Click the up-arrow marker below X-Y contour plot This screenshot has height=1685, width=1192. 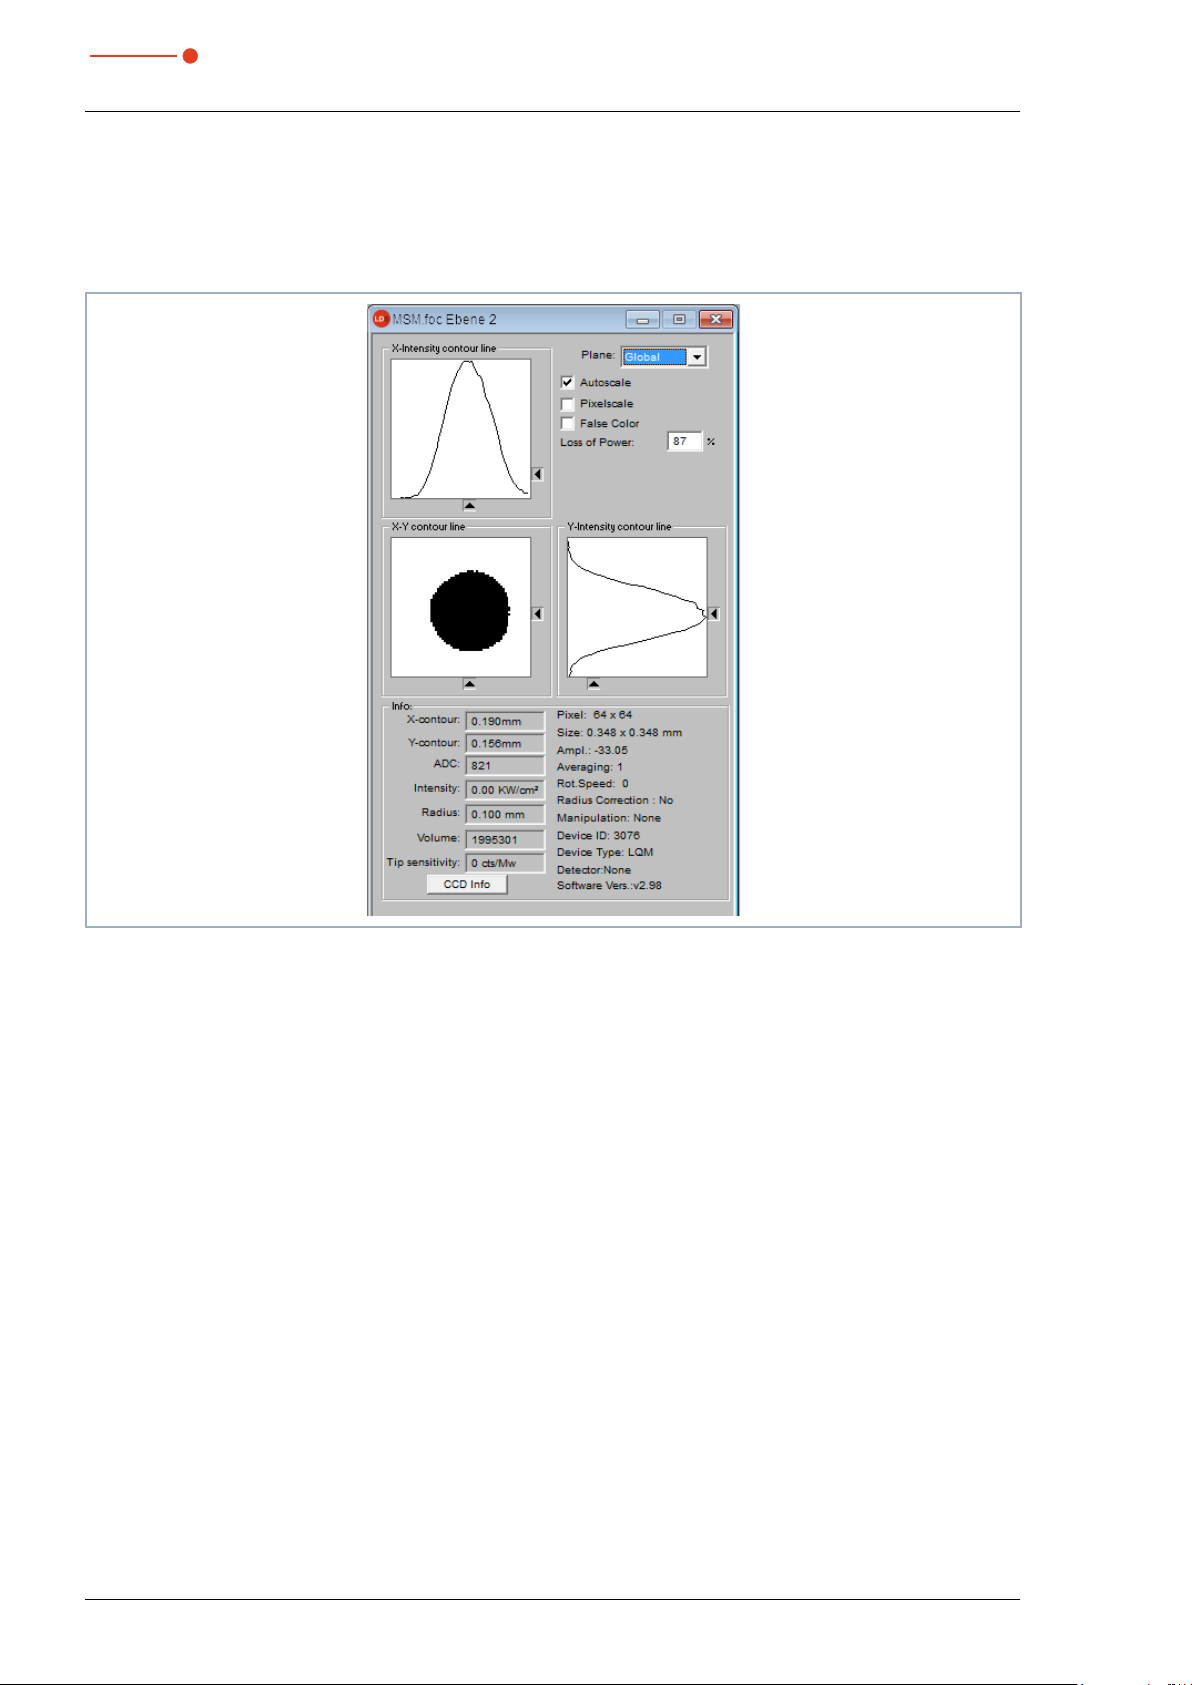[x=469, y=684]
